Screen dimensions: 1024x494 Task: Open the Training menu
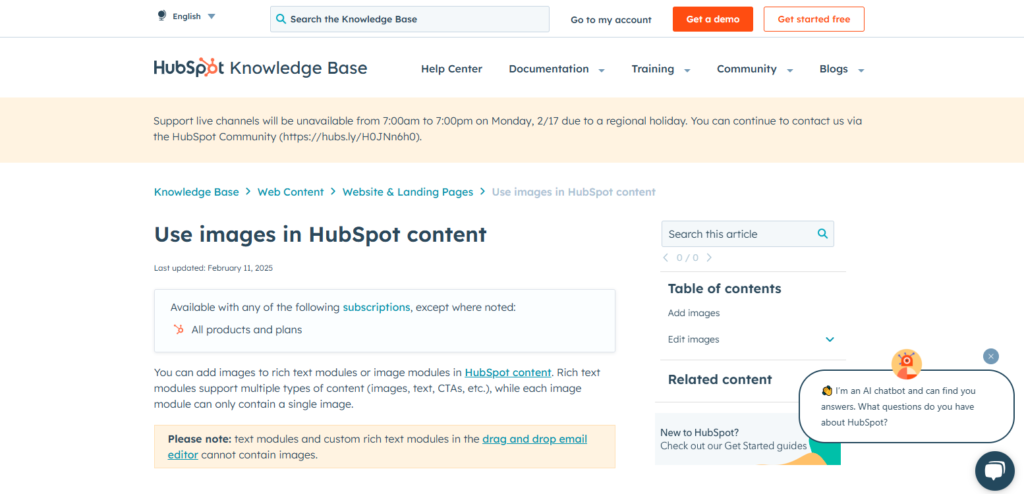tap(652, 69)
